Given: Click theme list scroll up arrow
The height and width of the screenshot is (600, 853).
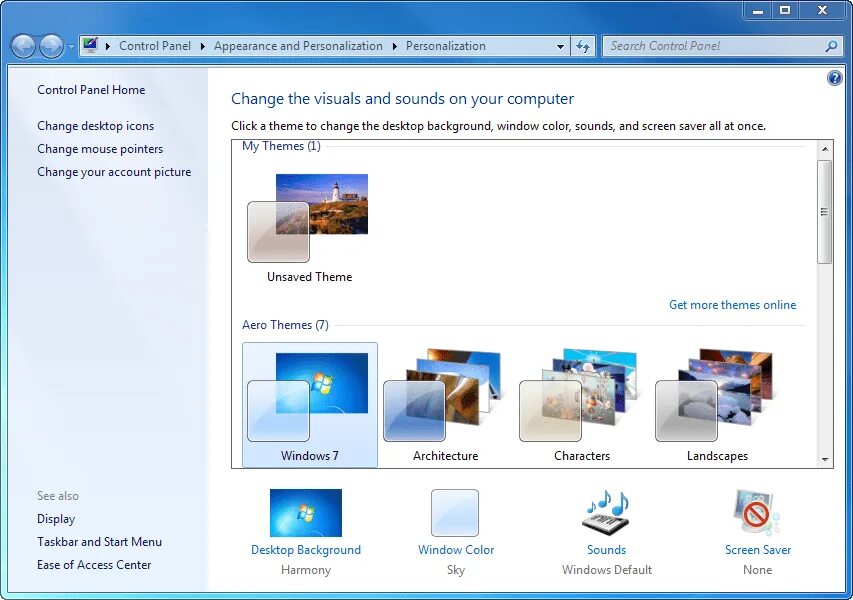Looking at the screenshot, I should point(825,149).
